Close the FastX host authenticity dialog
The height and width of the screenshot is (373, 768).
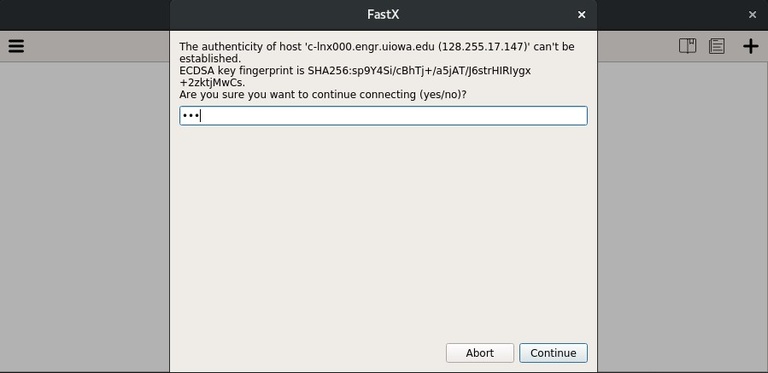(581, 15)
